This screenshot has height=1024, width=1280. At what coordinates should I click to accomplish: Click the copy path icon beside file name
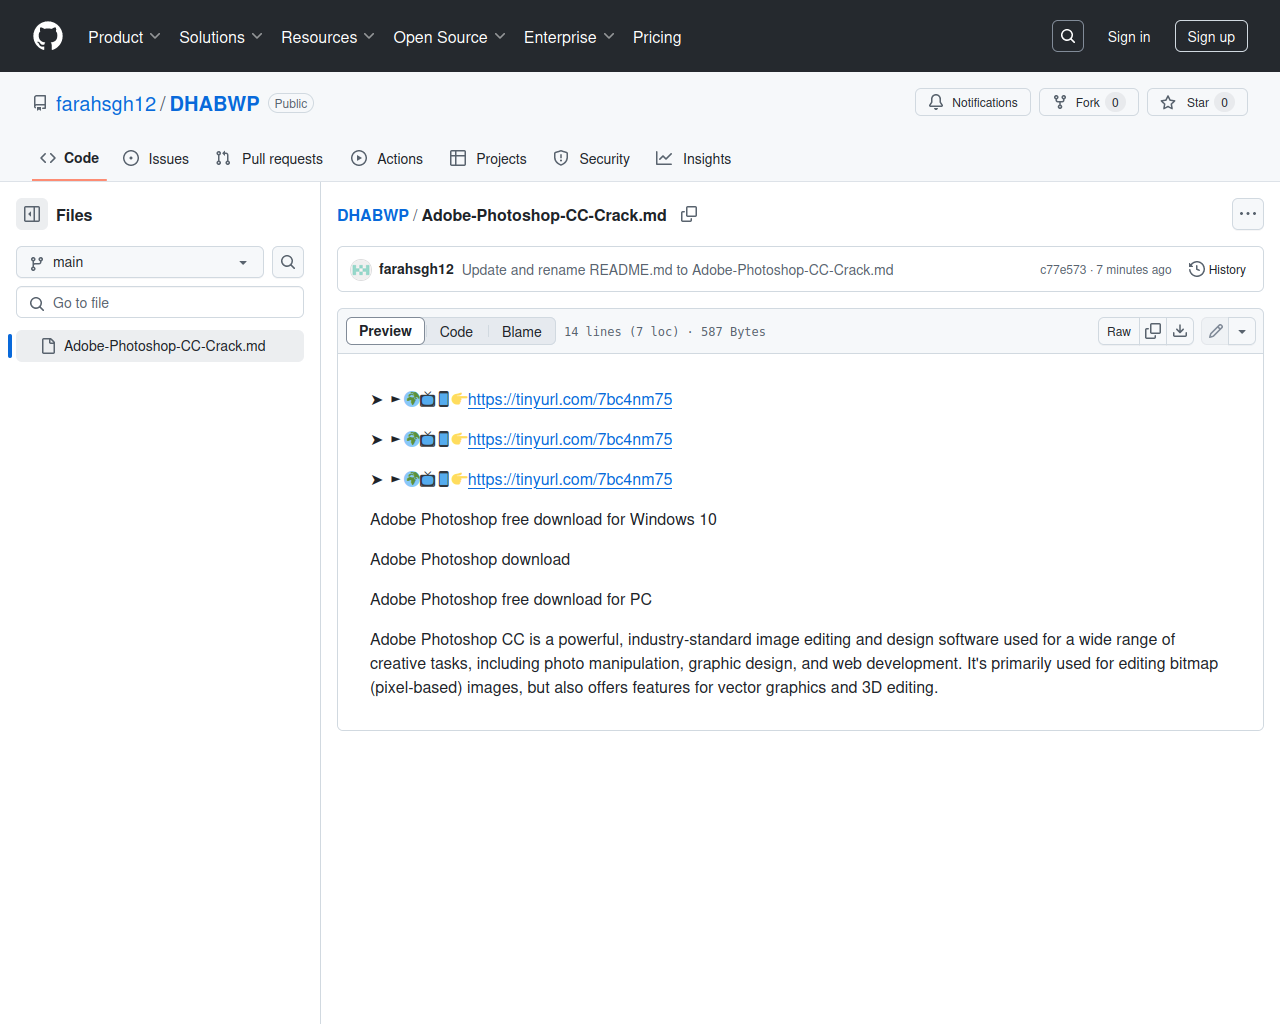[x=689, y=215]
